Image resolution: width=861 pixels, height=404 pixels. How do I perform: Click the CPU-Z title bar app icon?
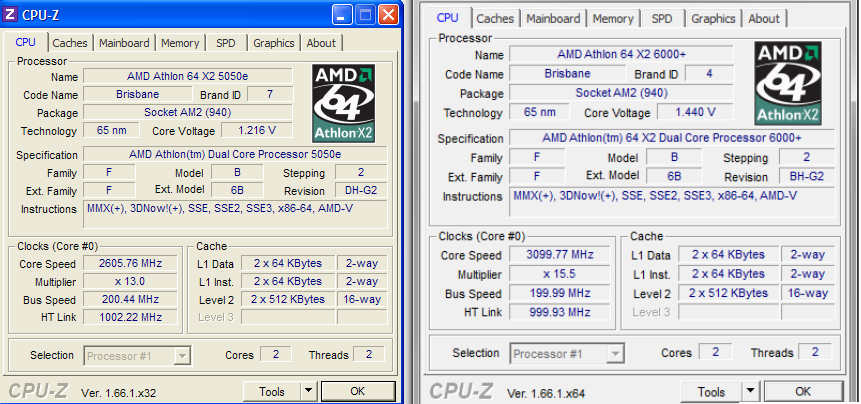coord(10,14)
